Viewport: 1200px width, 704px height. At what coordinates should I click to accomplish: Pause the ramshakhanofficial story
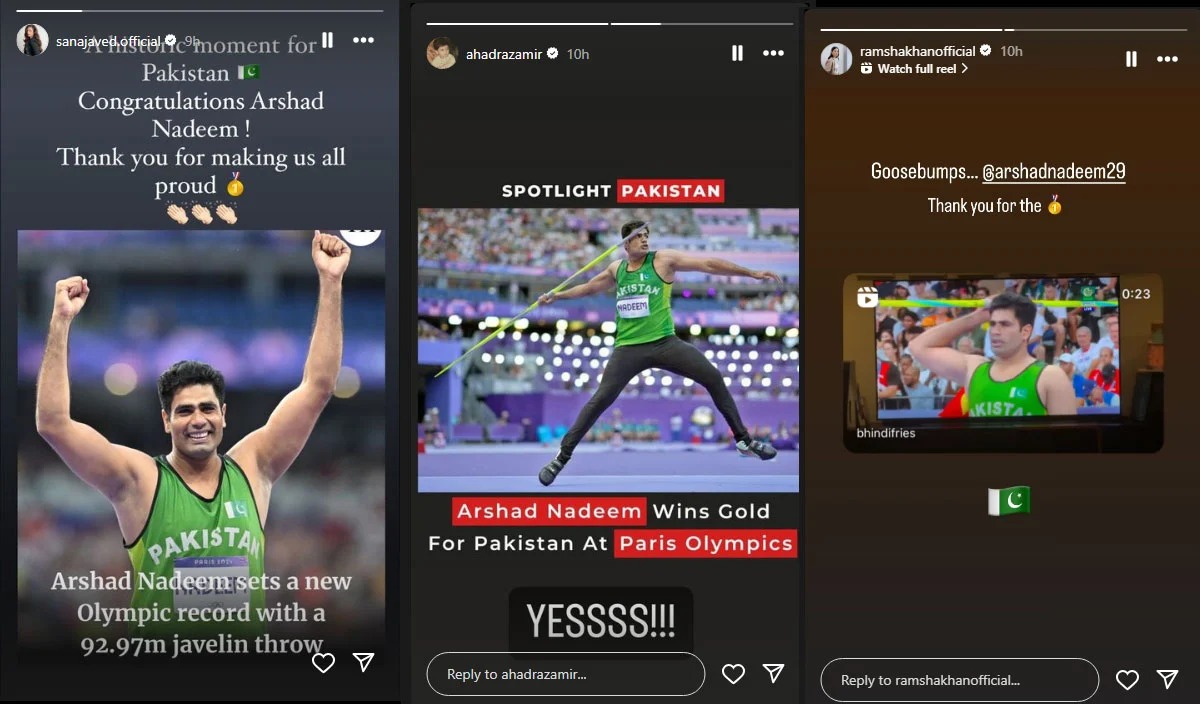1131,59
